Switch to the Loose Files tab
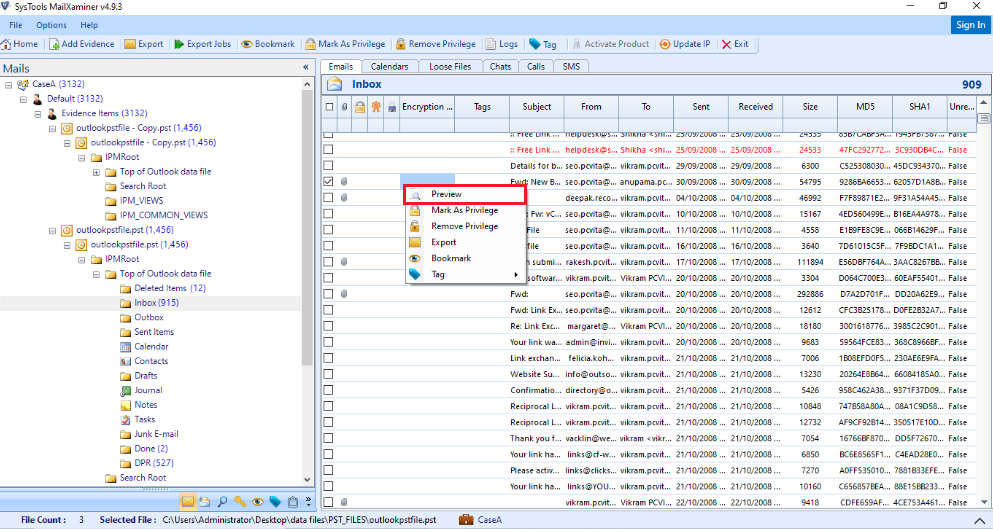Viewport: 993px width, 529px height. pyautogui.click(x=450, y=67)
